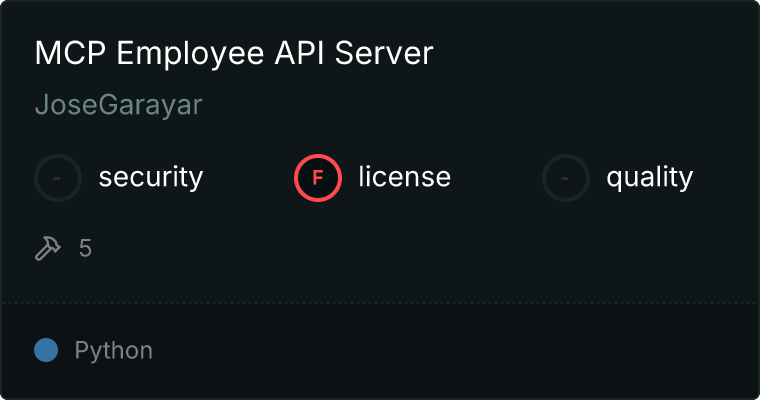760x400 pixels.
Task: Select the security label text
Action: (150, 178)
